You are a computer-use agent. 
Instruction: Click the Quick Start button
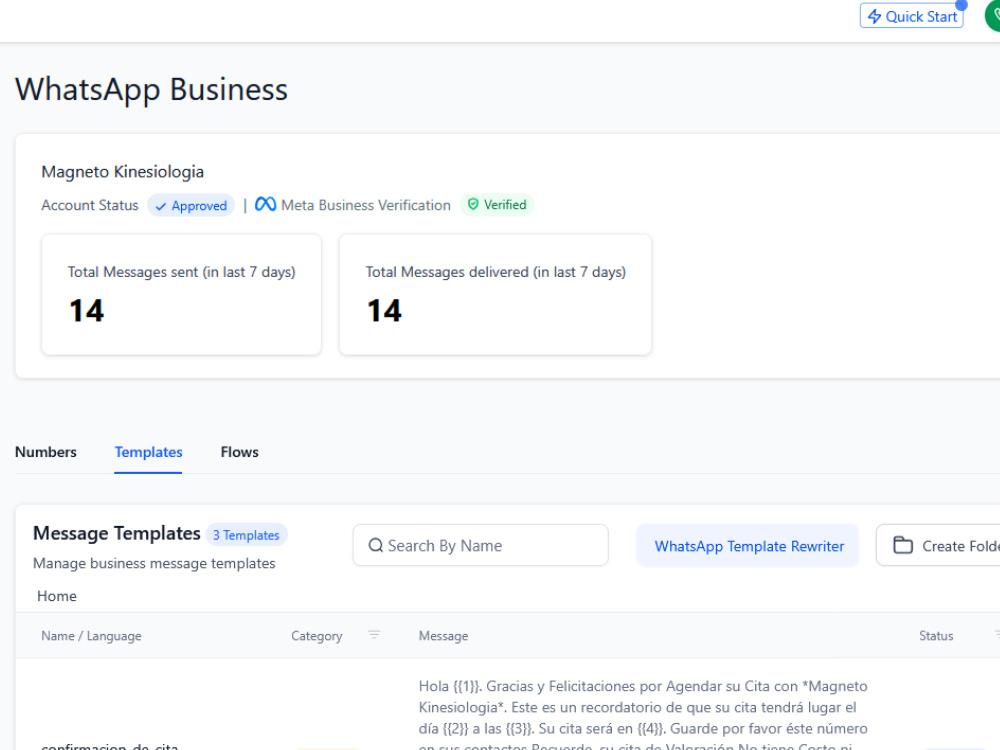pos(911,16)
